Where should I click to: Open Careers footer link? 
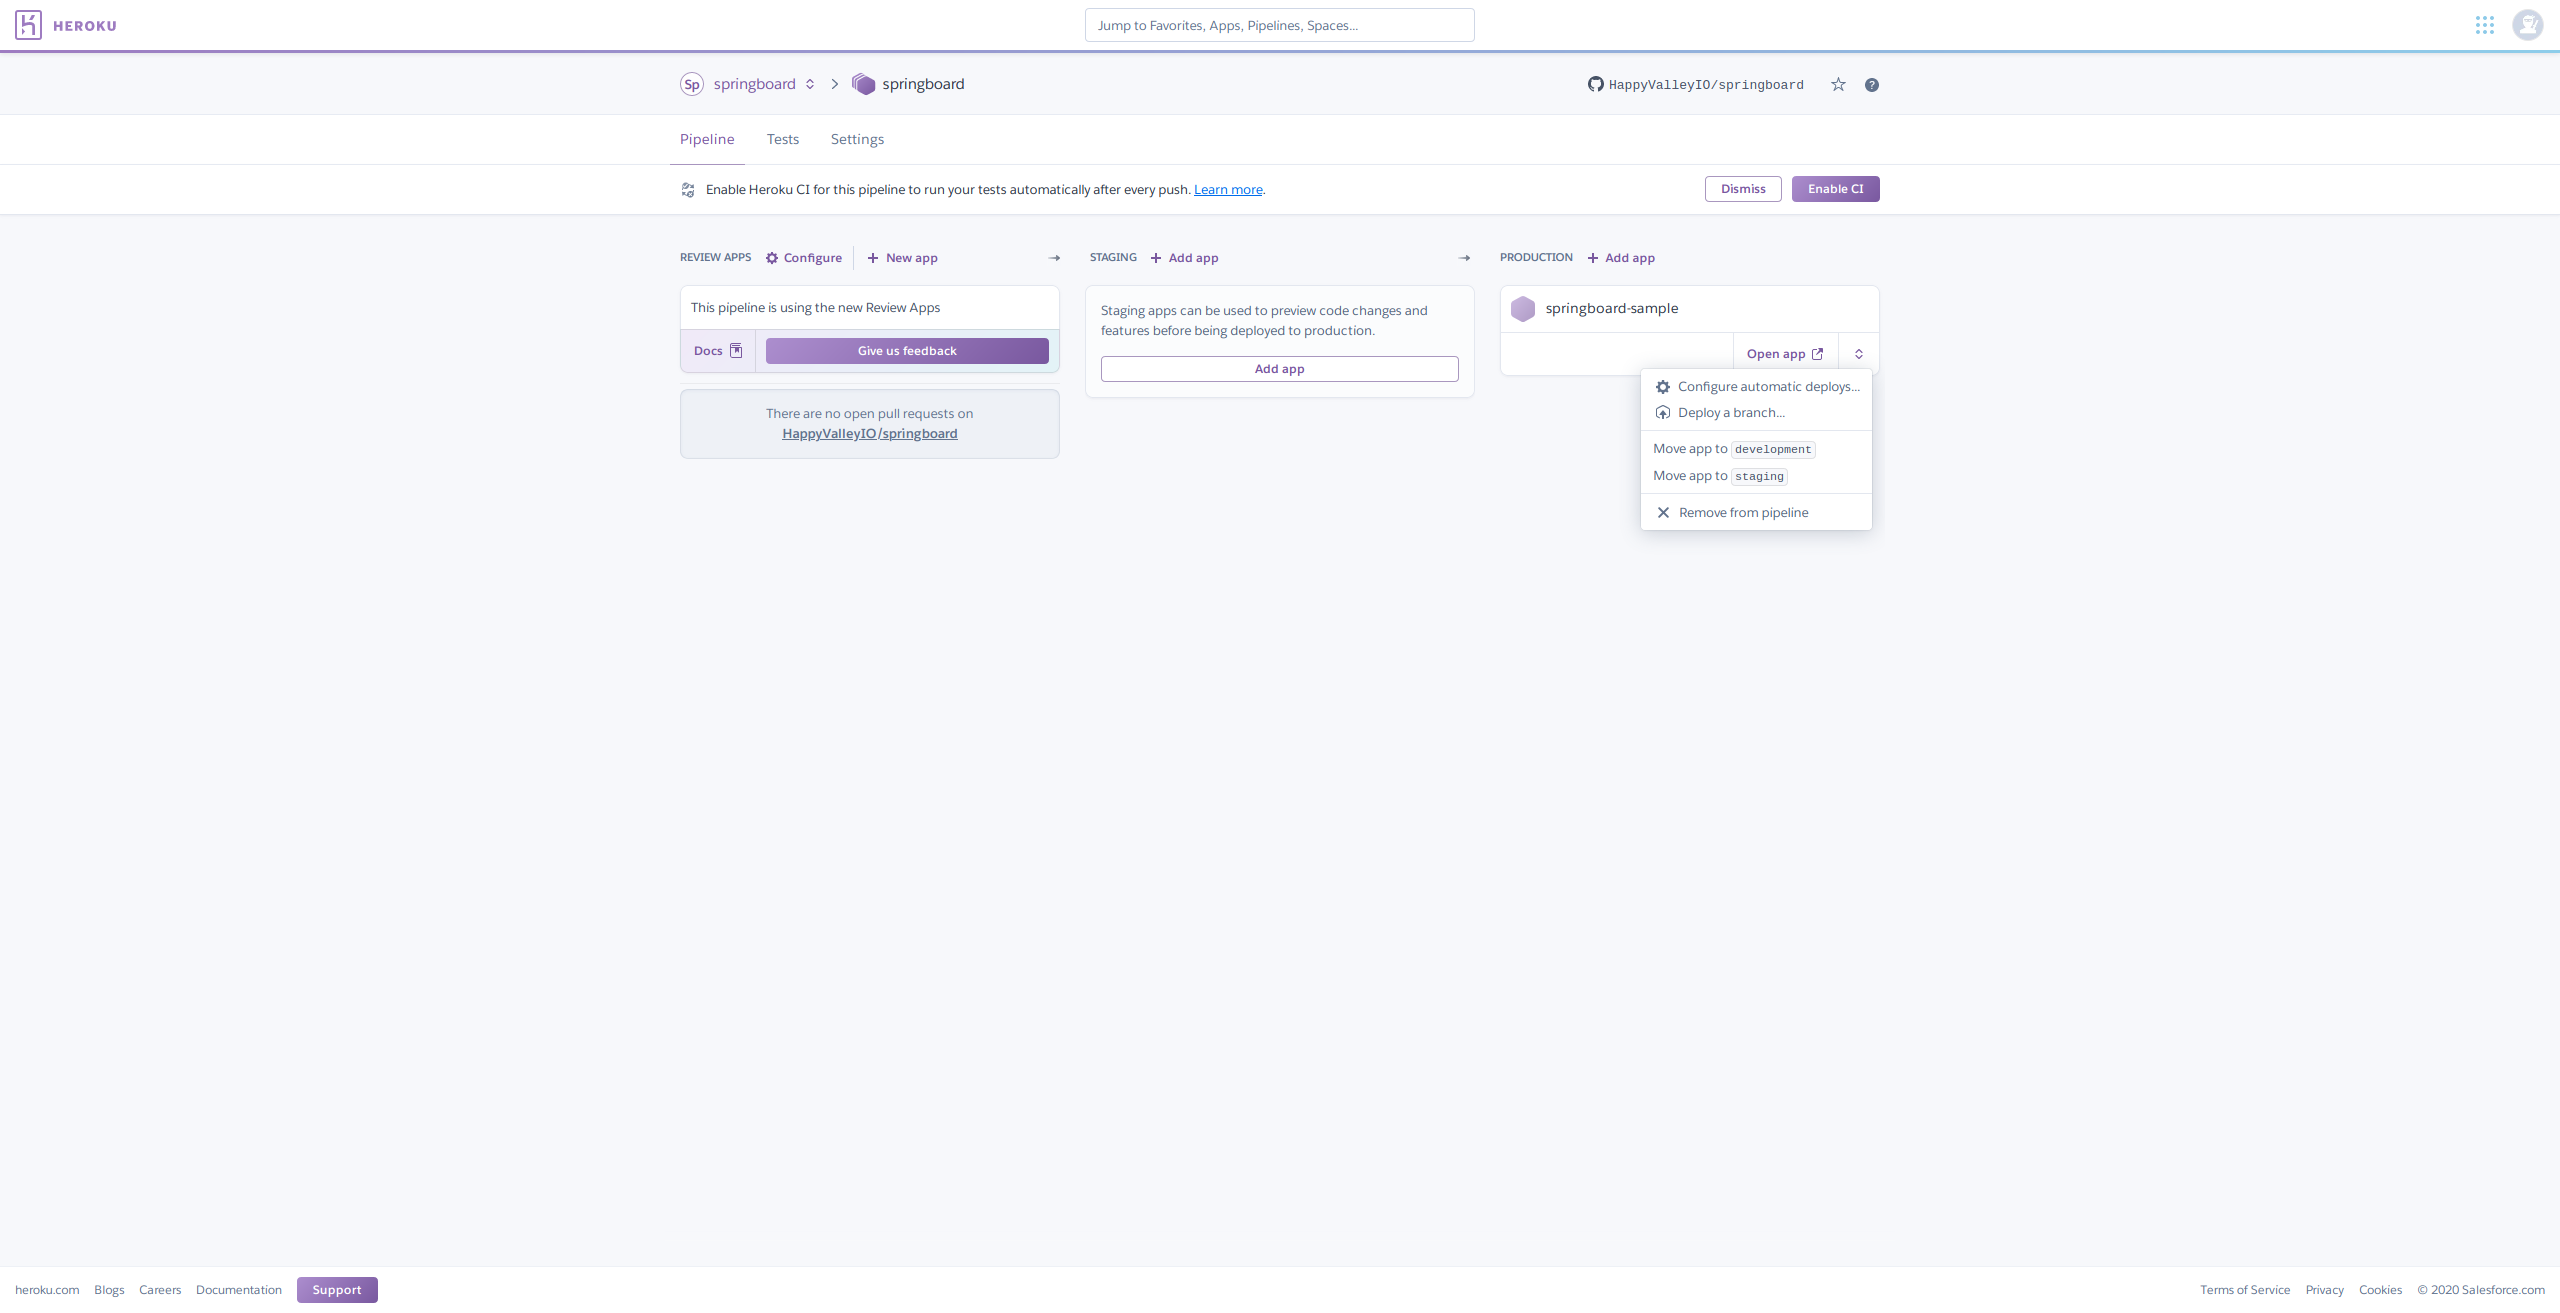[x=160, y=1290]
